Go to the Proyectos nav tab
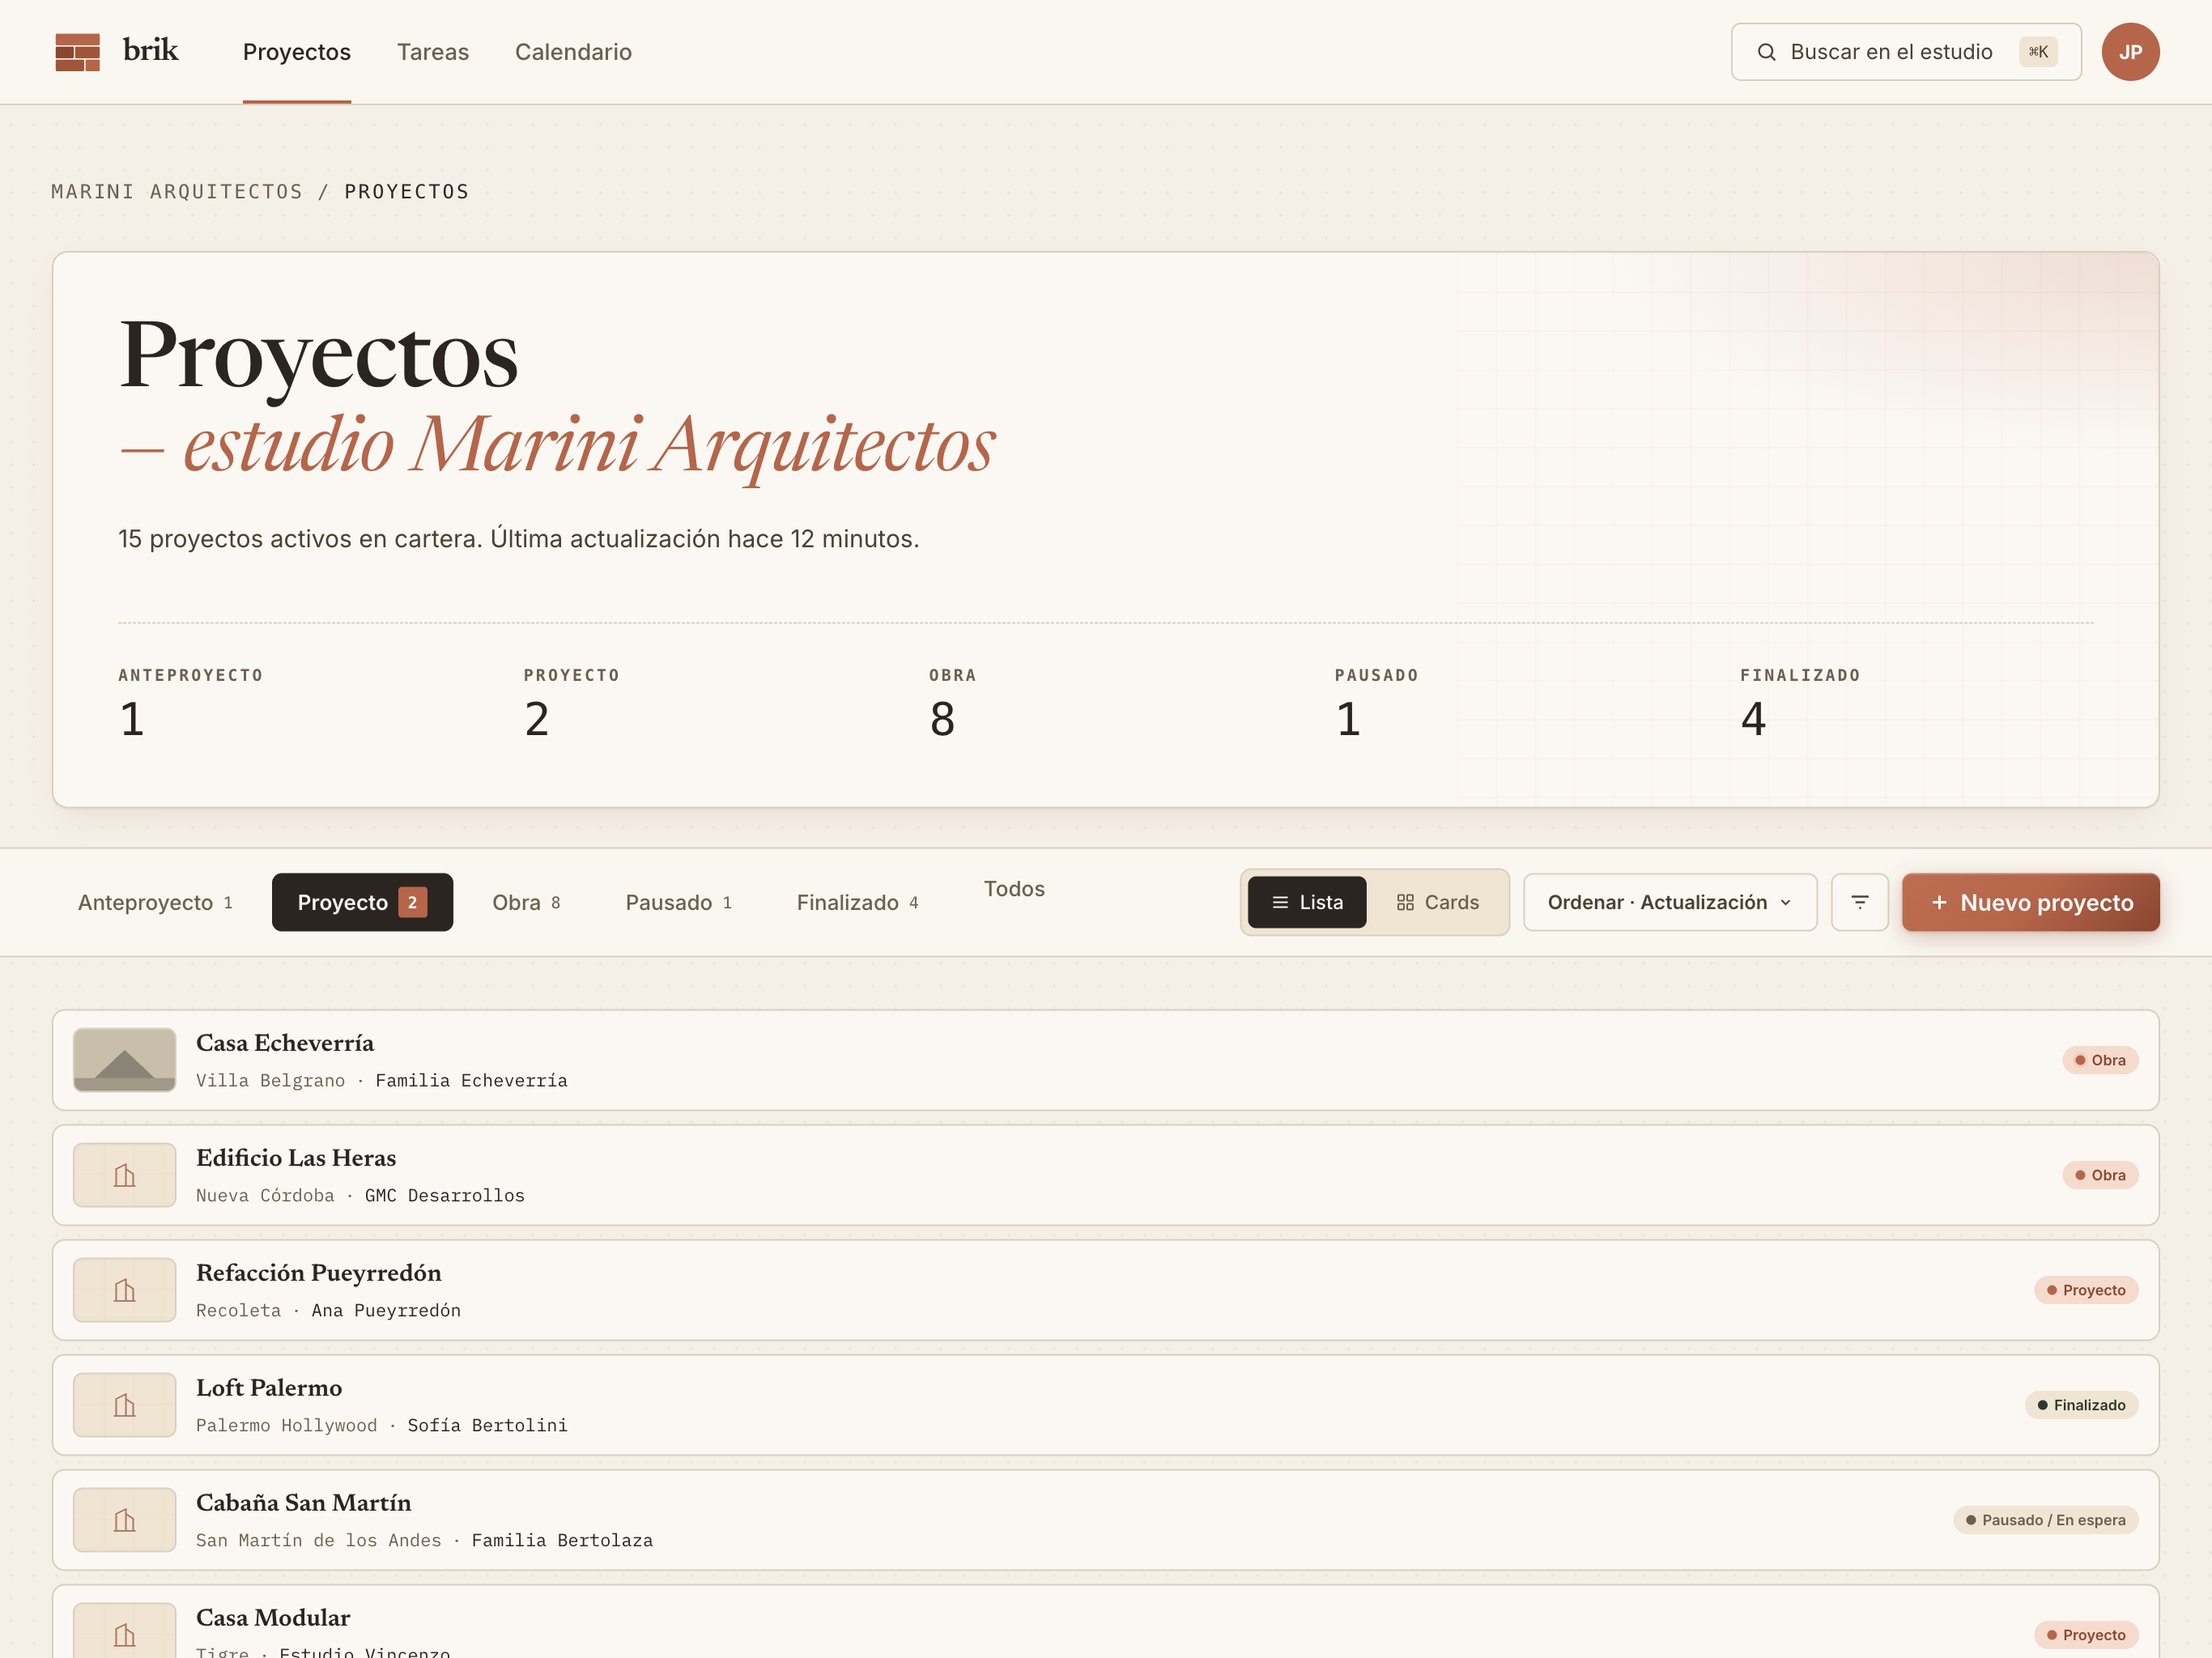 [x=297, y=52]
